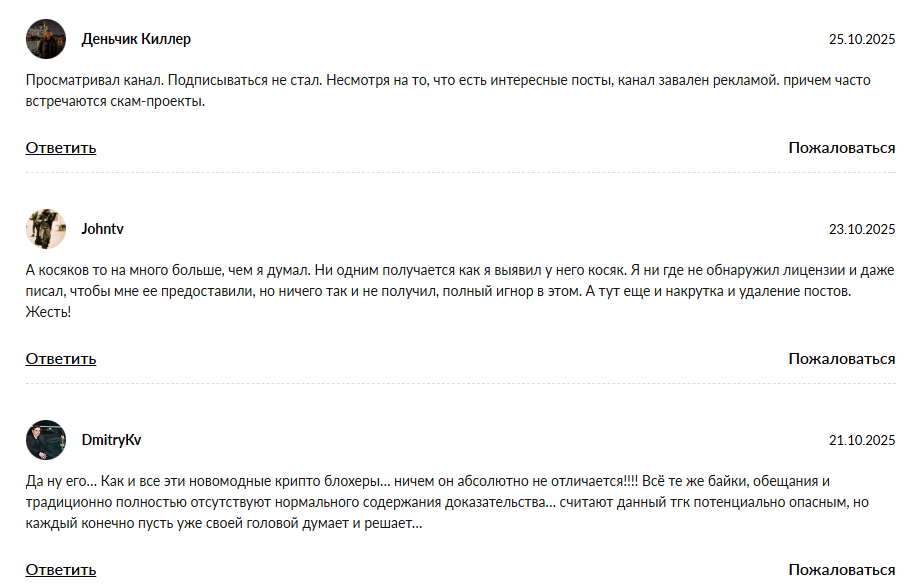Reply to Деньчик Киллер's comment via Ответить
913x587 pixels.
click(61, 148)
